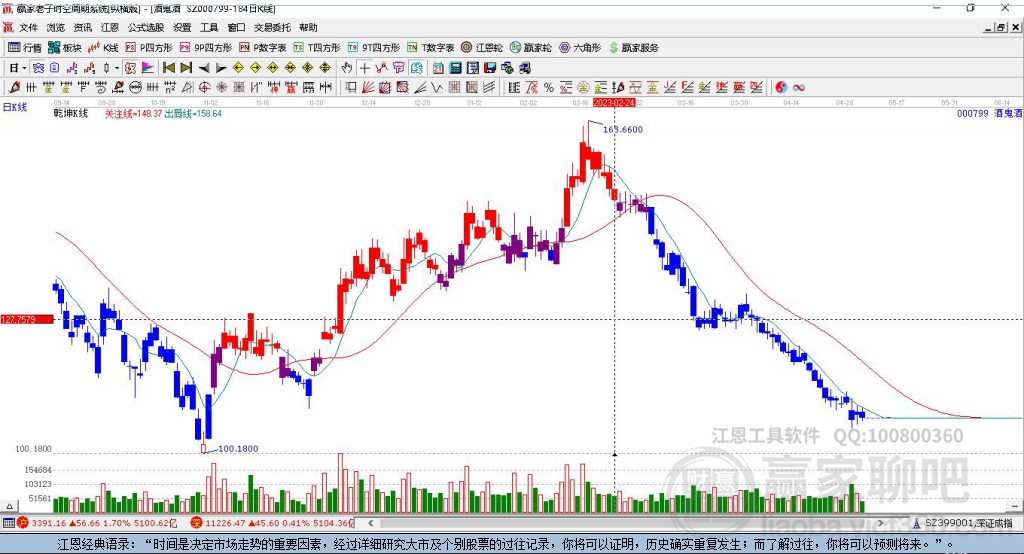Open the 六角形 hexagon tool
1024x554 pixels.
(580, 48)
